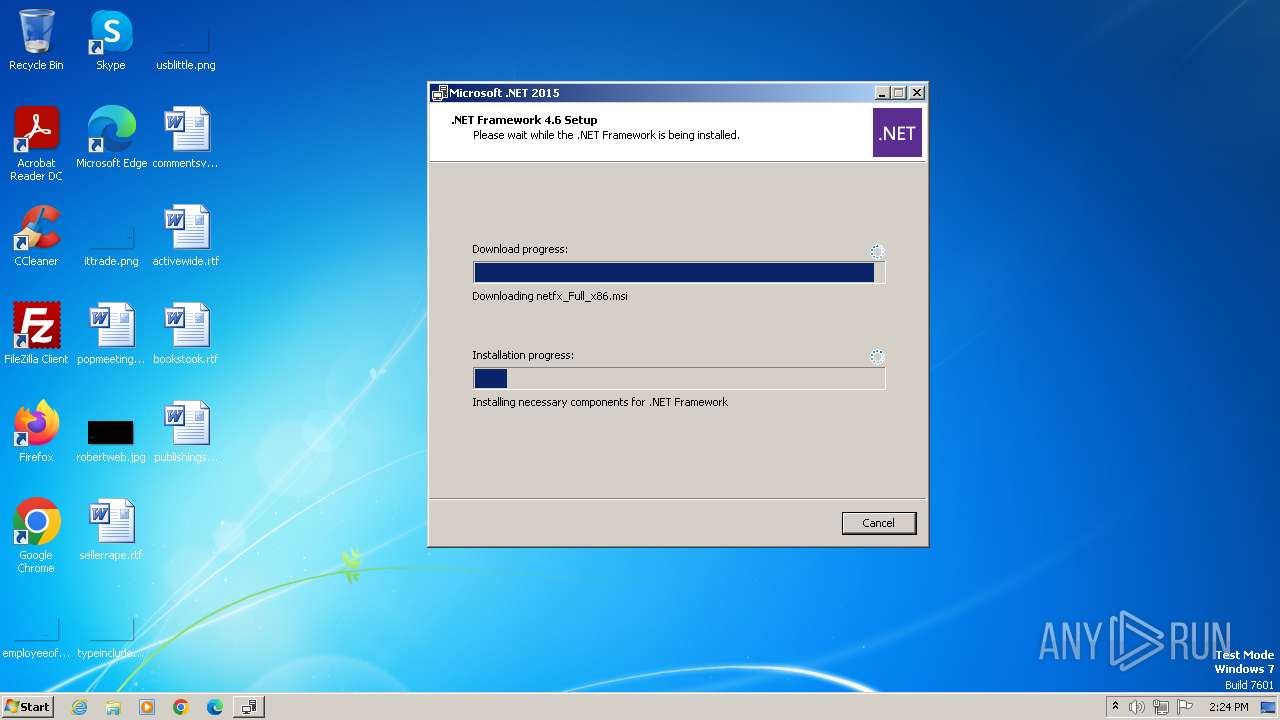Open Chrome from the taskbar
The height and width of the screenshot is (720, 1280).
pyautogui.click(x=181, y=707)
